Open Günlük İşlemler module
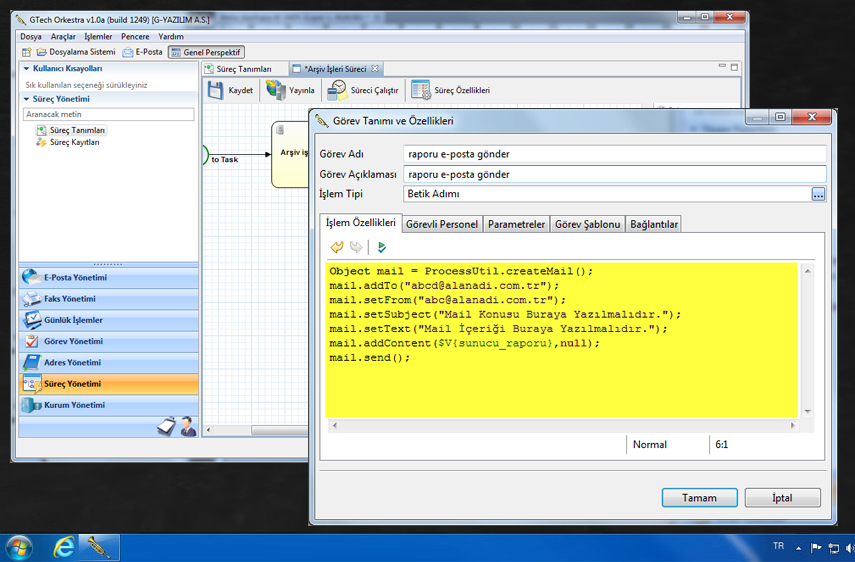 click(x=109, y=320)
